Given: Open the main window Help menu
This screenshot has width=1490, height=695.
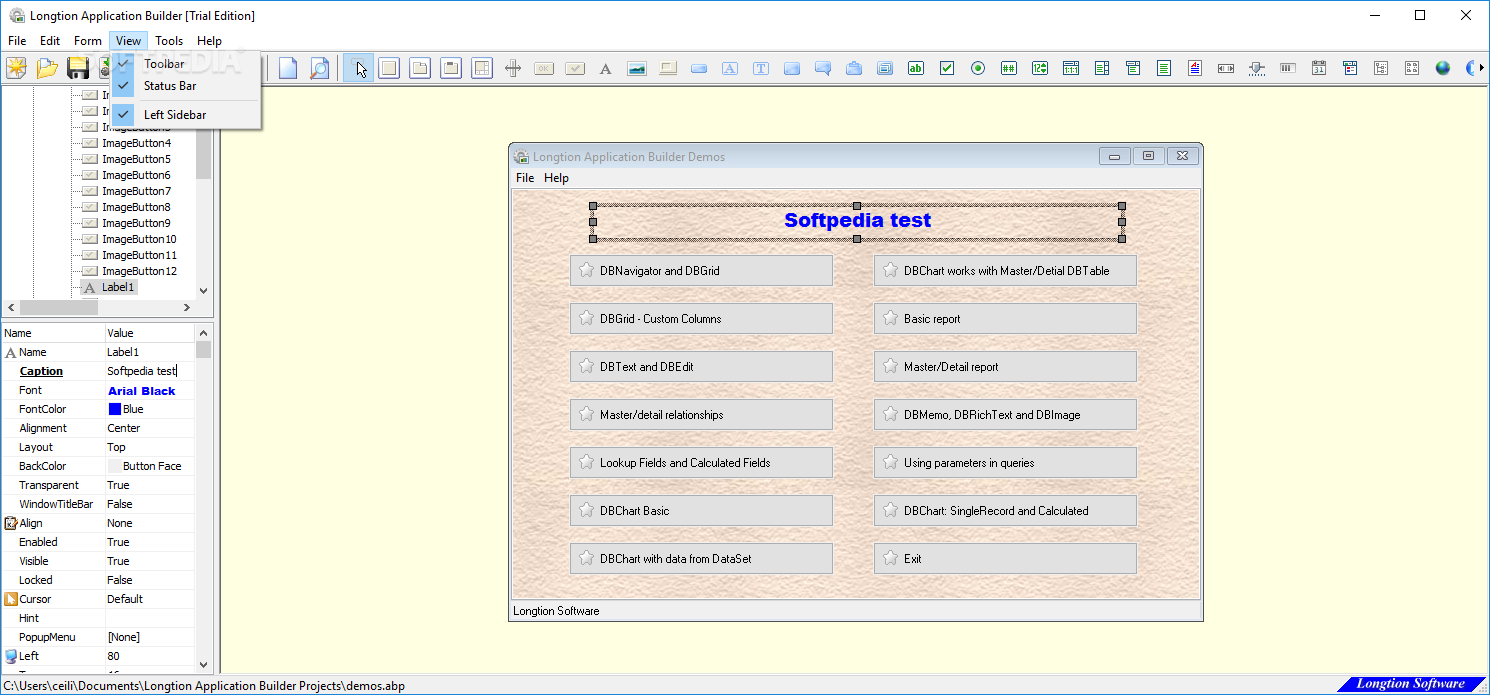Looking at the screenshot, I should click(x=209, y=41).
